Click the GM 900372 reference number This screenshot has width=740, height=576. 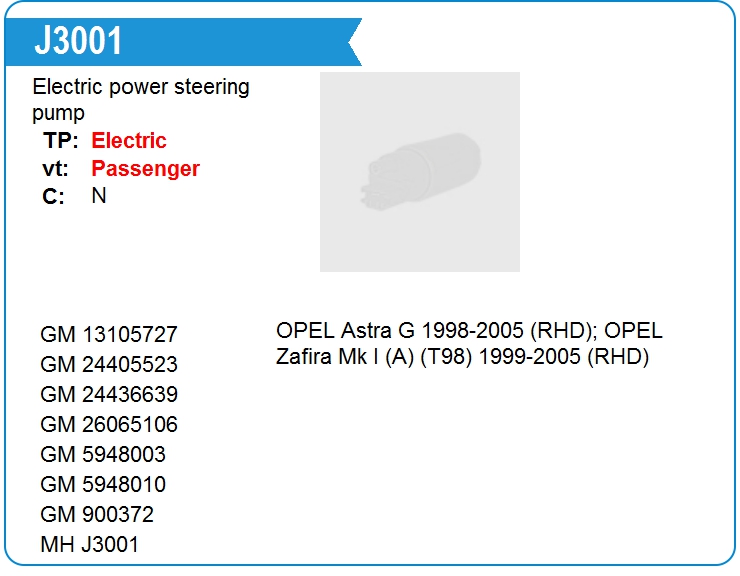pos(97,514)
